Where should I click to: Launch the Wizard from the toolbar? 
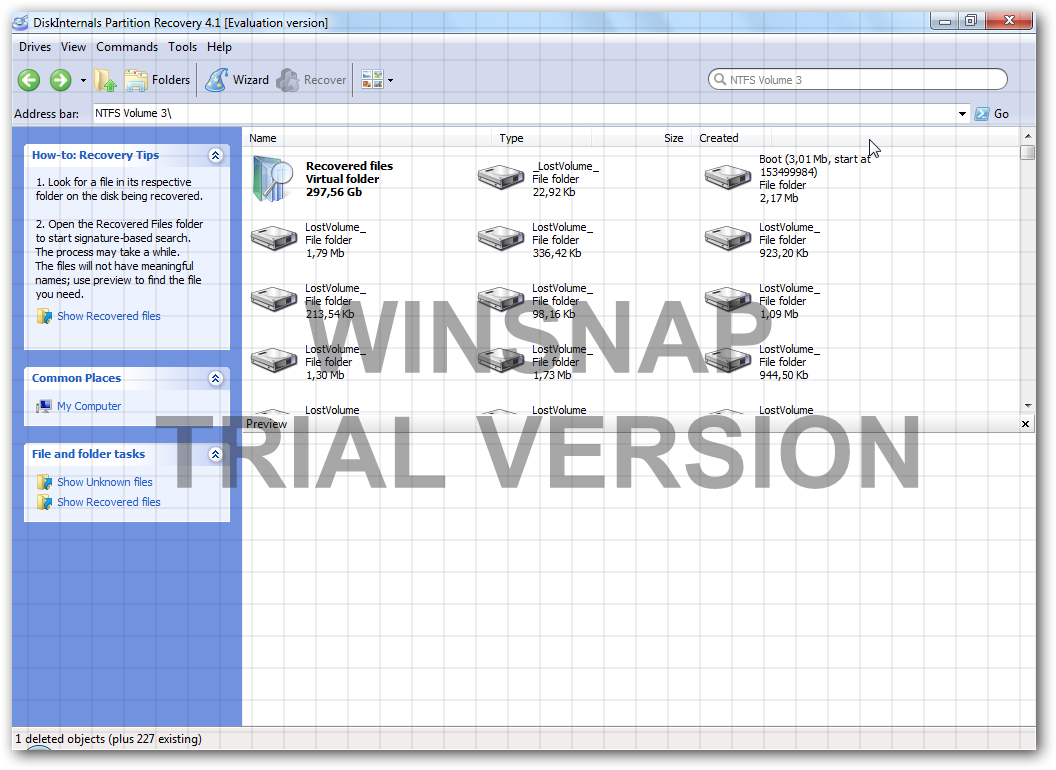(x=237, y=80)
